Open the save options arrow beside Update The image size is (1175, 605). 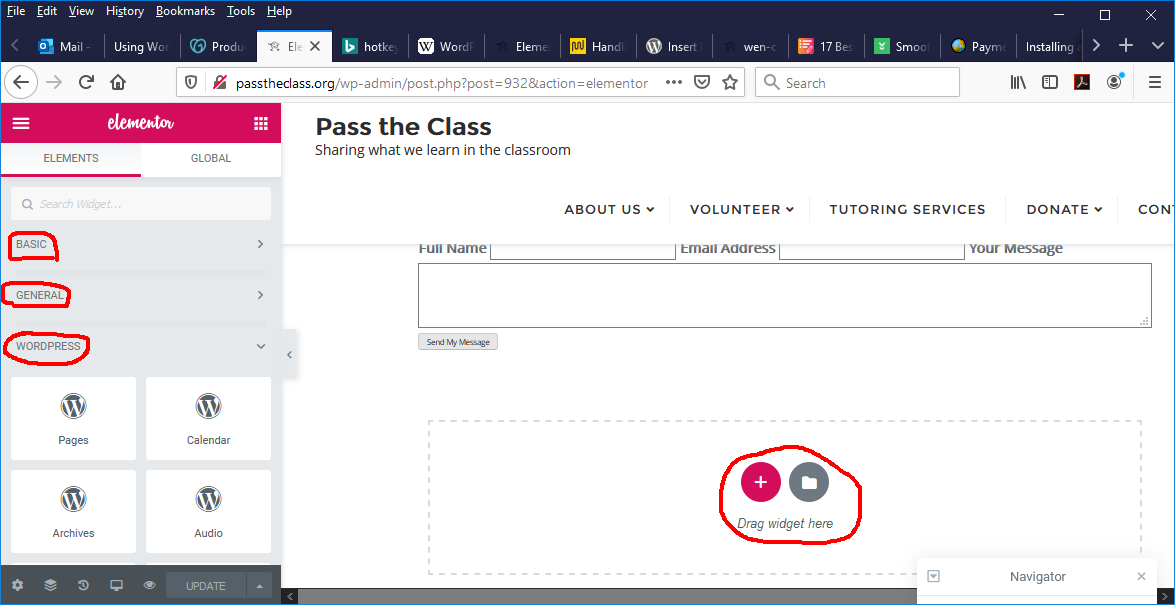point(259,586)
